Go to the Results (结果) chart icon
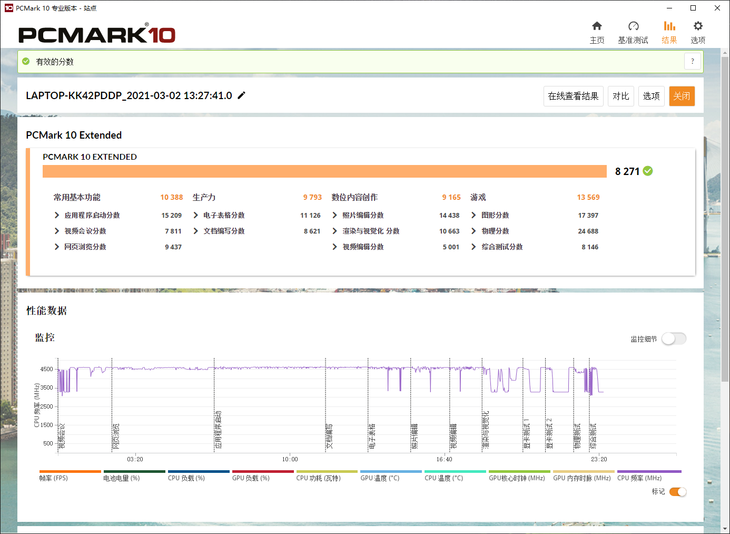The height and width of the screenshot is (534, 730). coord(669,27)
